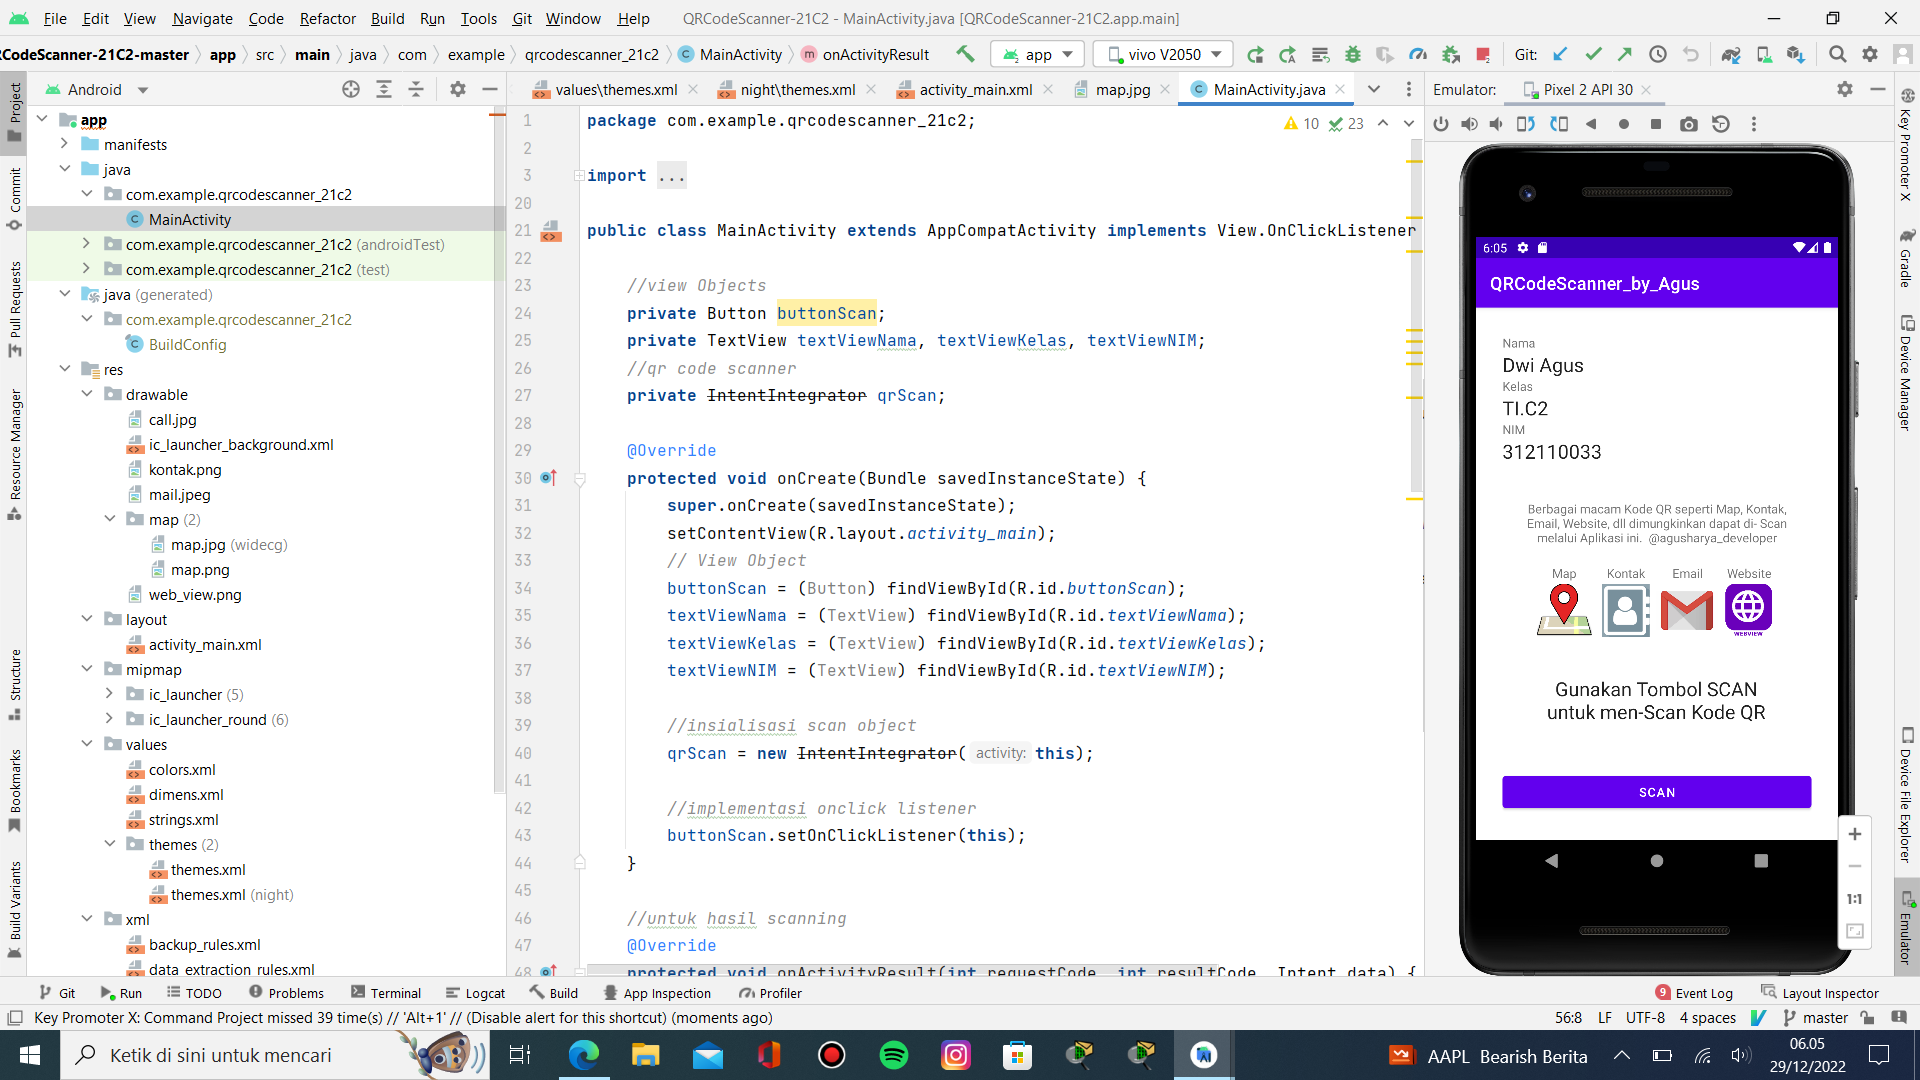Click Git update project blue arrow
Image resolution: width=1920 pixels, height=1080 pixels.
click(x=1560, y=54)
